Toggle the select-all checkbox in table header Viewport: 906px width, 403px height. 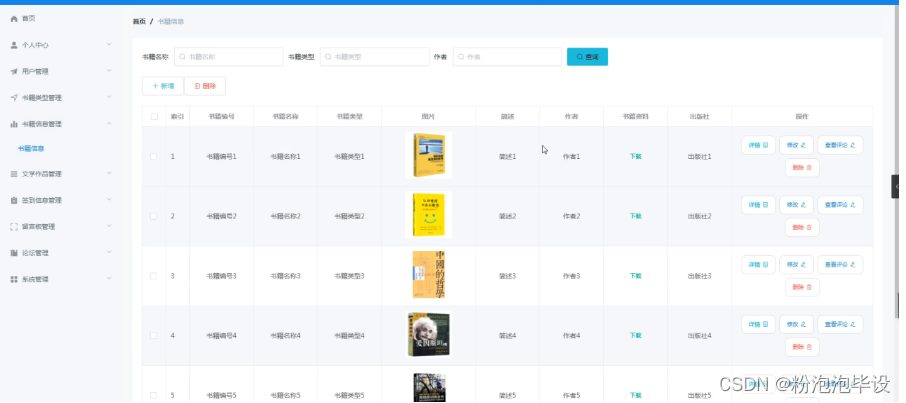[x=154, y=117]
